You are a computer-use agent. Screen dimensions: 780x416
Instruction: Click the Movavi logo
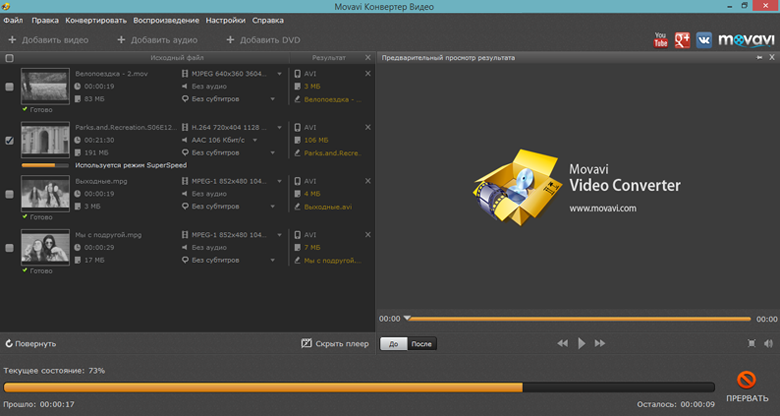[746, 40]
